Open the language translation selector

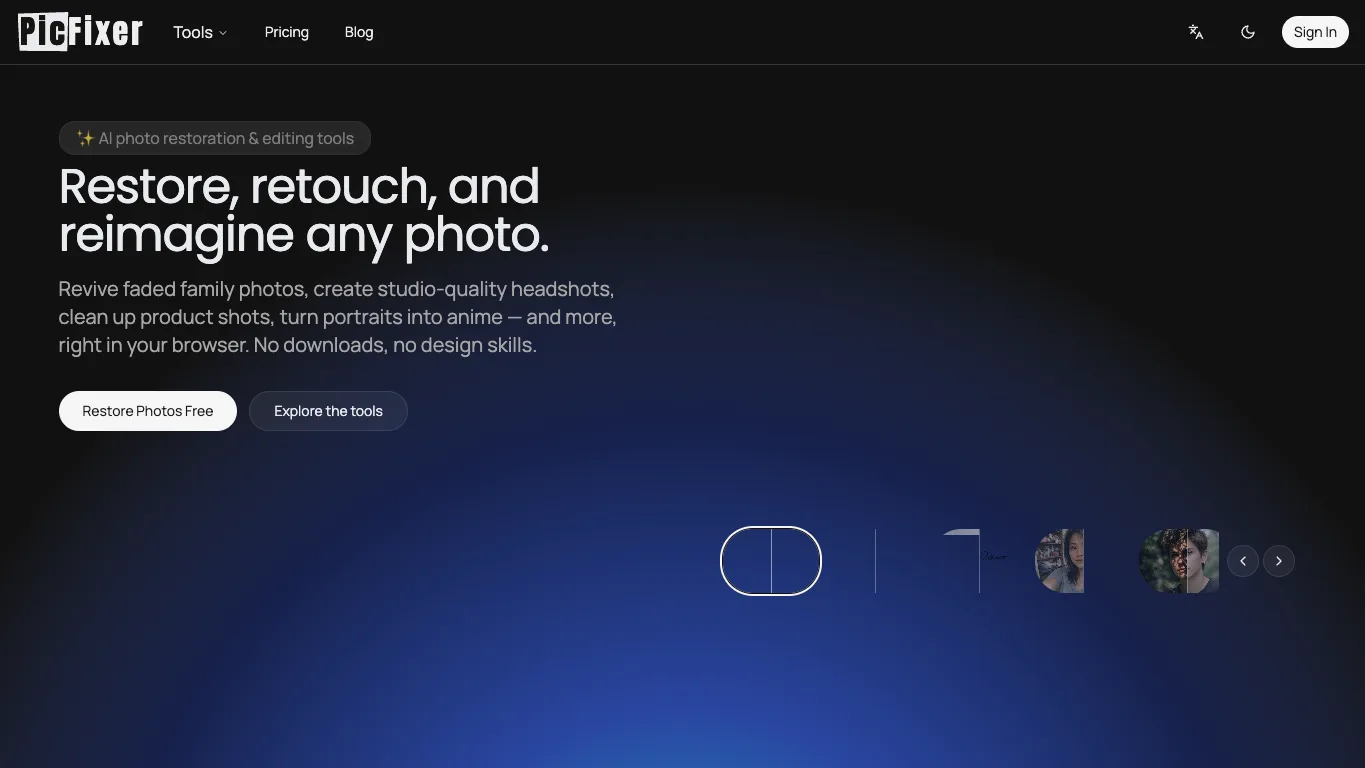point(1196,32)
